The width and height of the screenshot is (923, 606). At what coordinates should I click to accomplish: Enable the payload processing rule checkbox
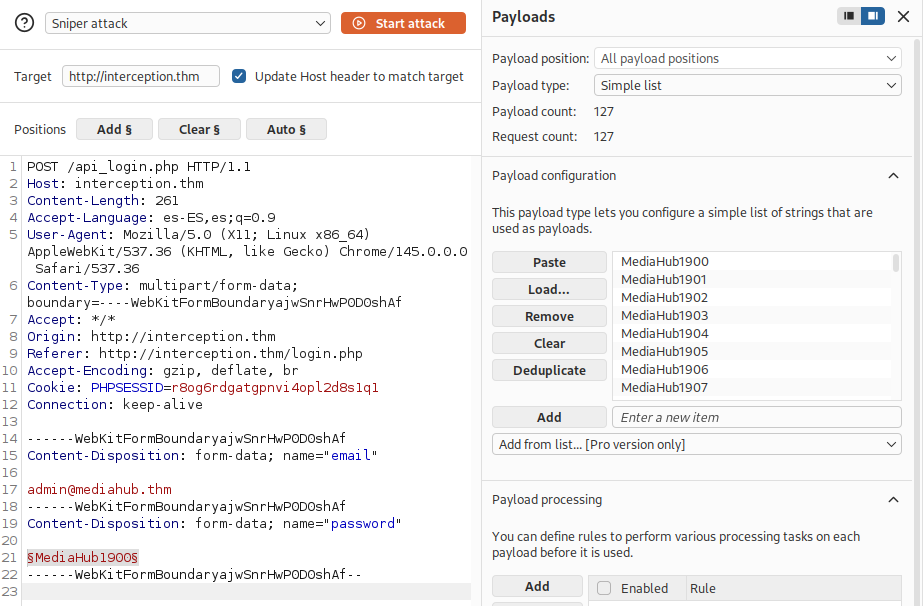point(604,588)
